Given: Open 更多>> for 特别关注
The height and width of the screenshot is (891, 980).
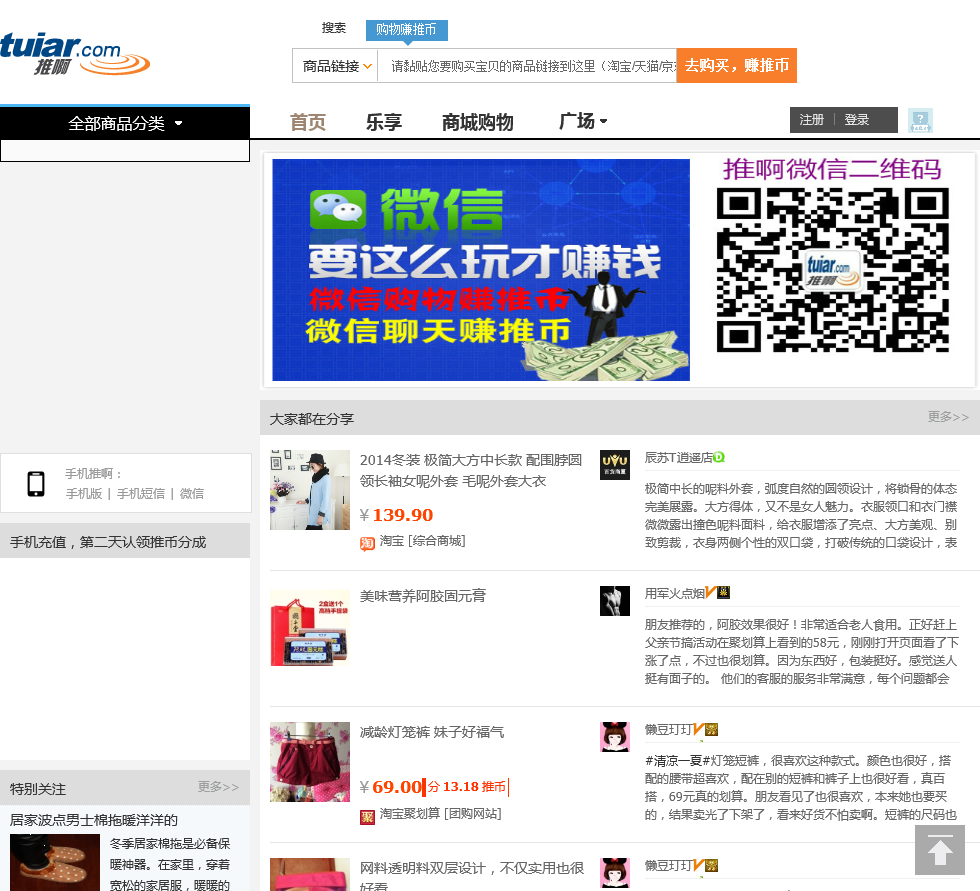Looking at the screenshot, I should (x=218, y=787).
